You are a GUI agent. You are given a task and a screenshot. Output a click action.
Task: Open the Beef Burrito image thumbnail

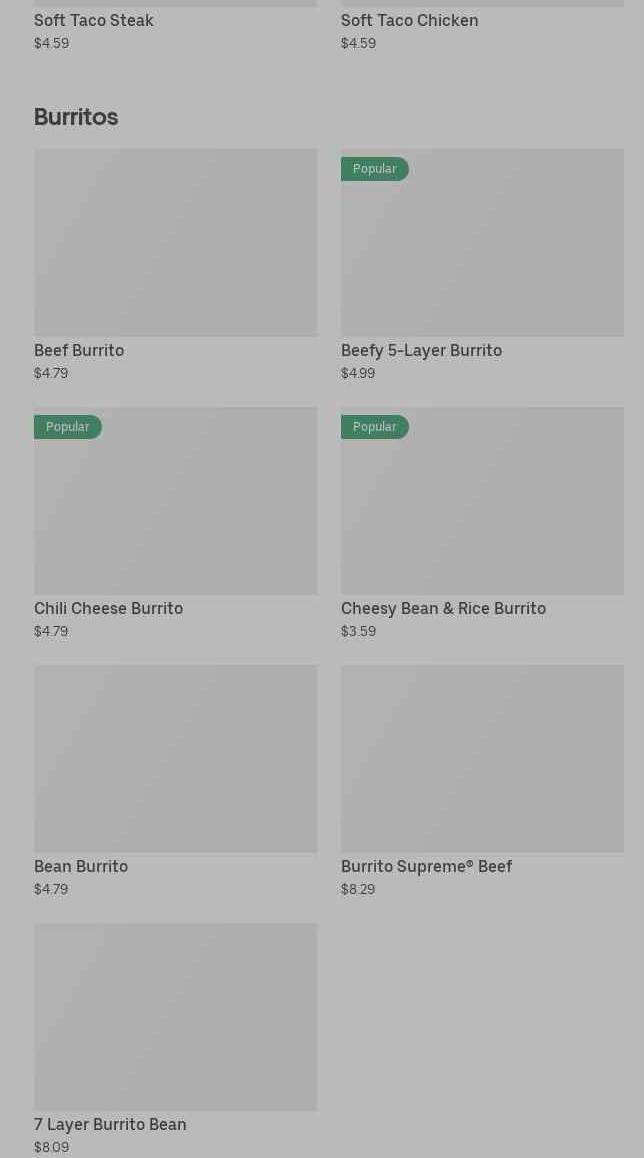tap(175, 242)
